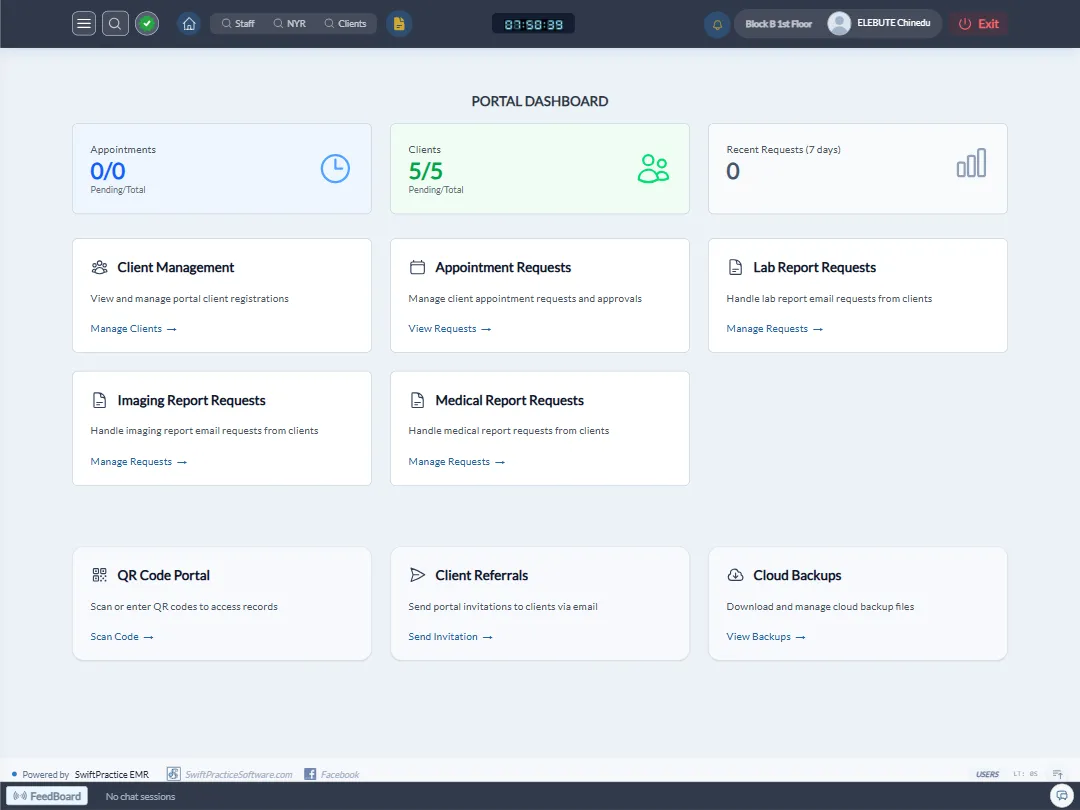This screenshot has height=810, width=1080.
Task: Select Block B 1st Floor location
Action: (x=778, y=23)
